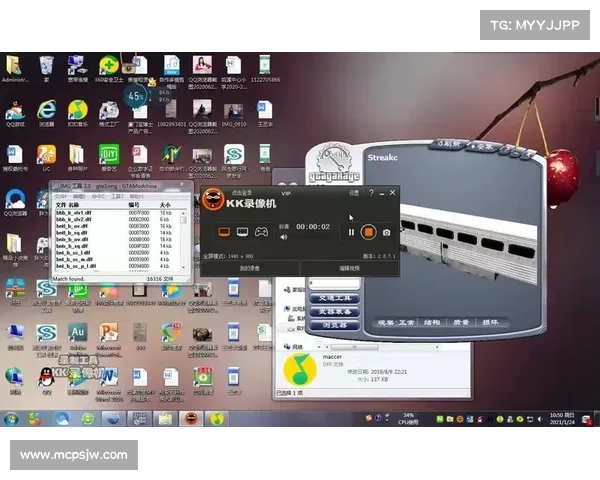Mute the recorder speaker volume icon

[x=283, y=238]
